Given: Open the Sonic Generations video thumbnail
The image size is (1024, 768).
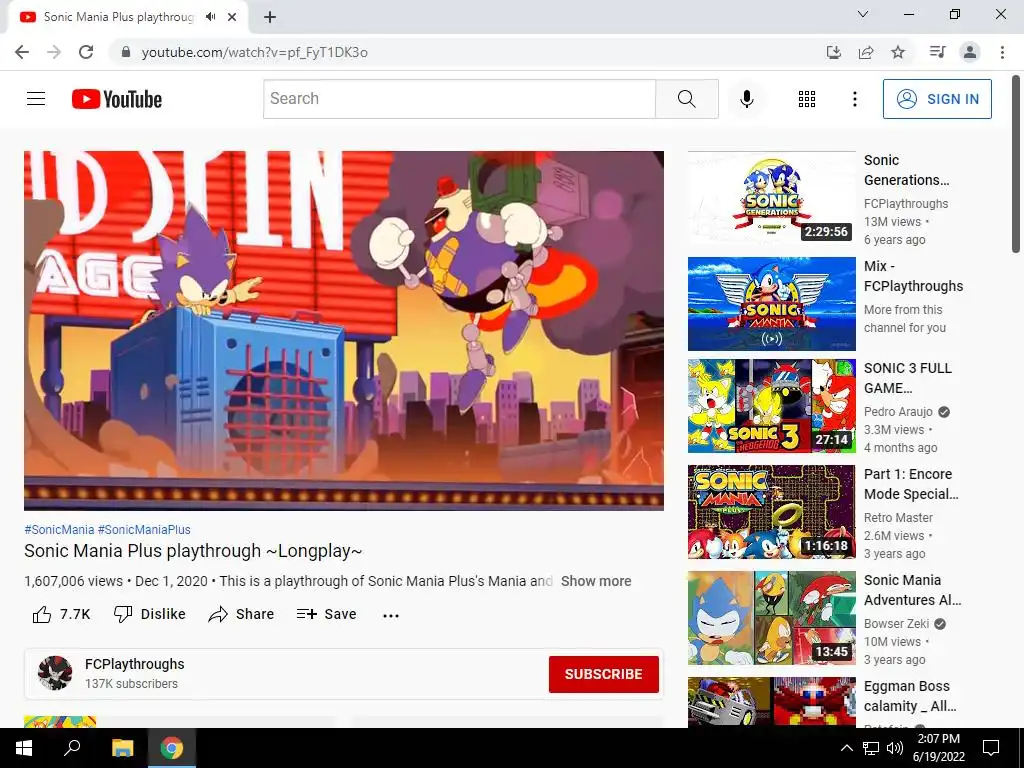Looking at the screenshot, I should coord(771,197).
